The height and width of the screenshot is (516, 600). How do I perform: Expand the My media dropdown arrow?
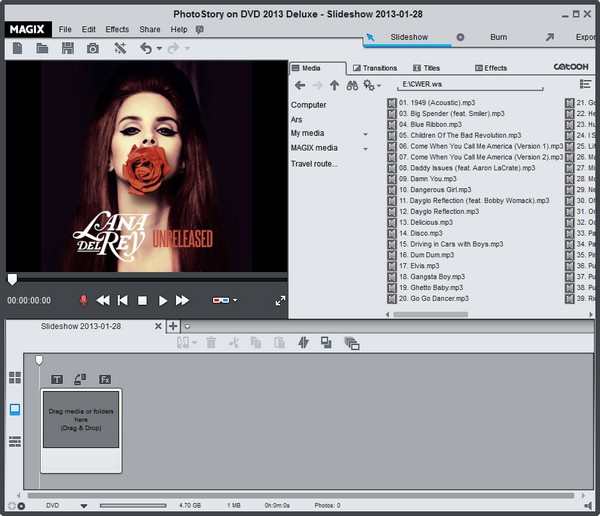(365, 134)
